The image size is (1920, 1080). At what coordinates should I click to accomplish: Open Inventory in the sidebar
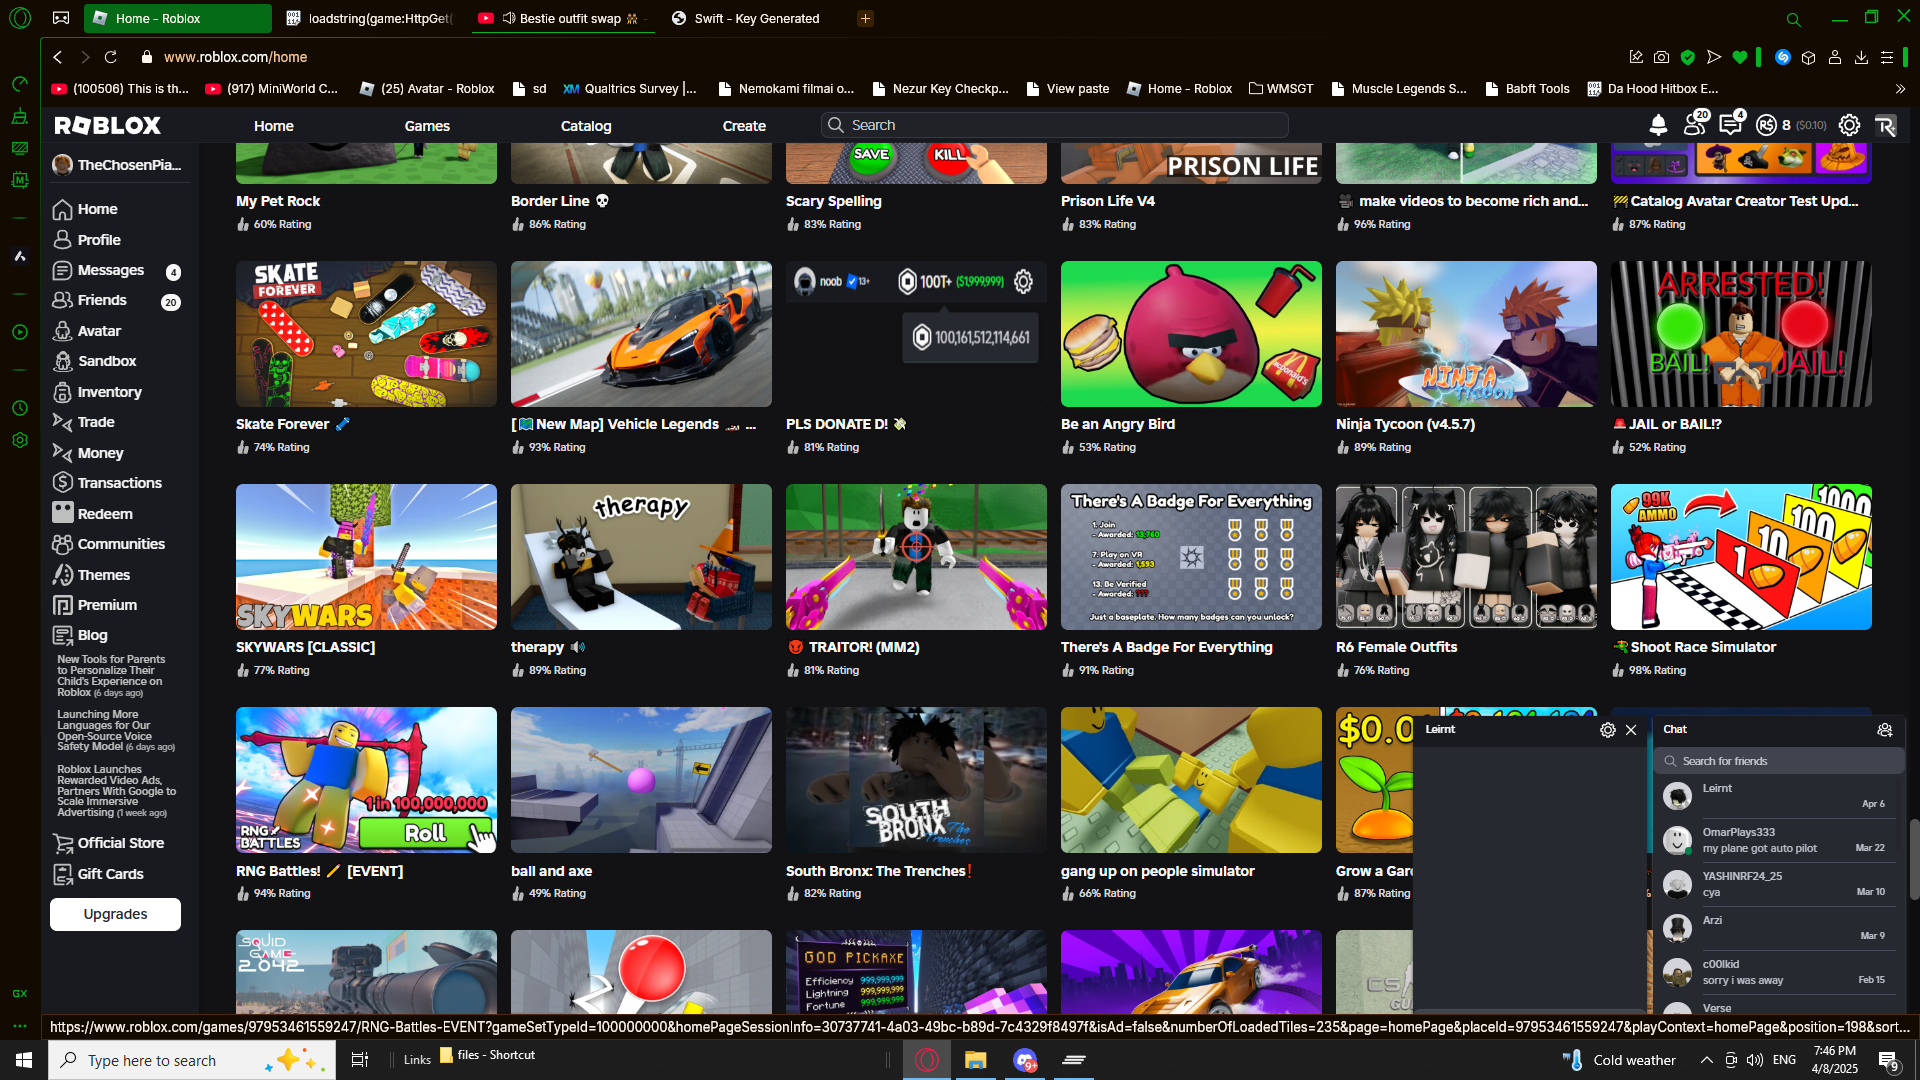(x=109, y=392)
